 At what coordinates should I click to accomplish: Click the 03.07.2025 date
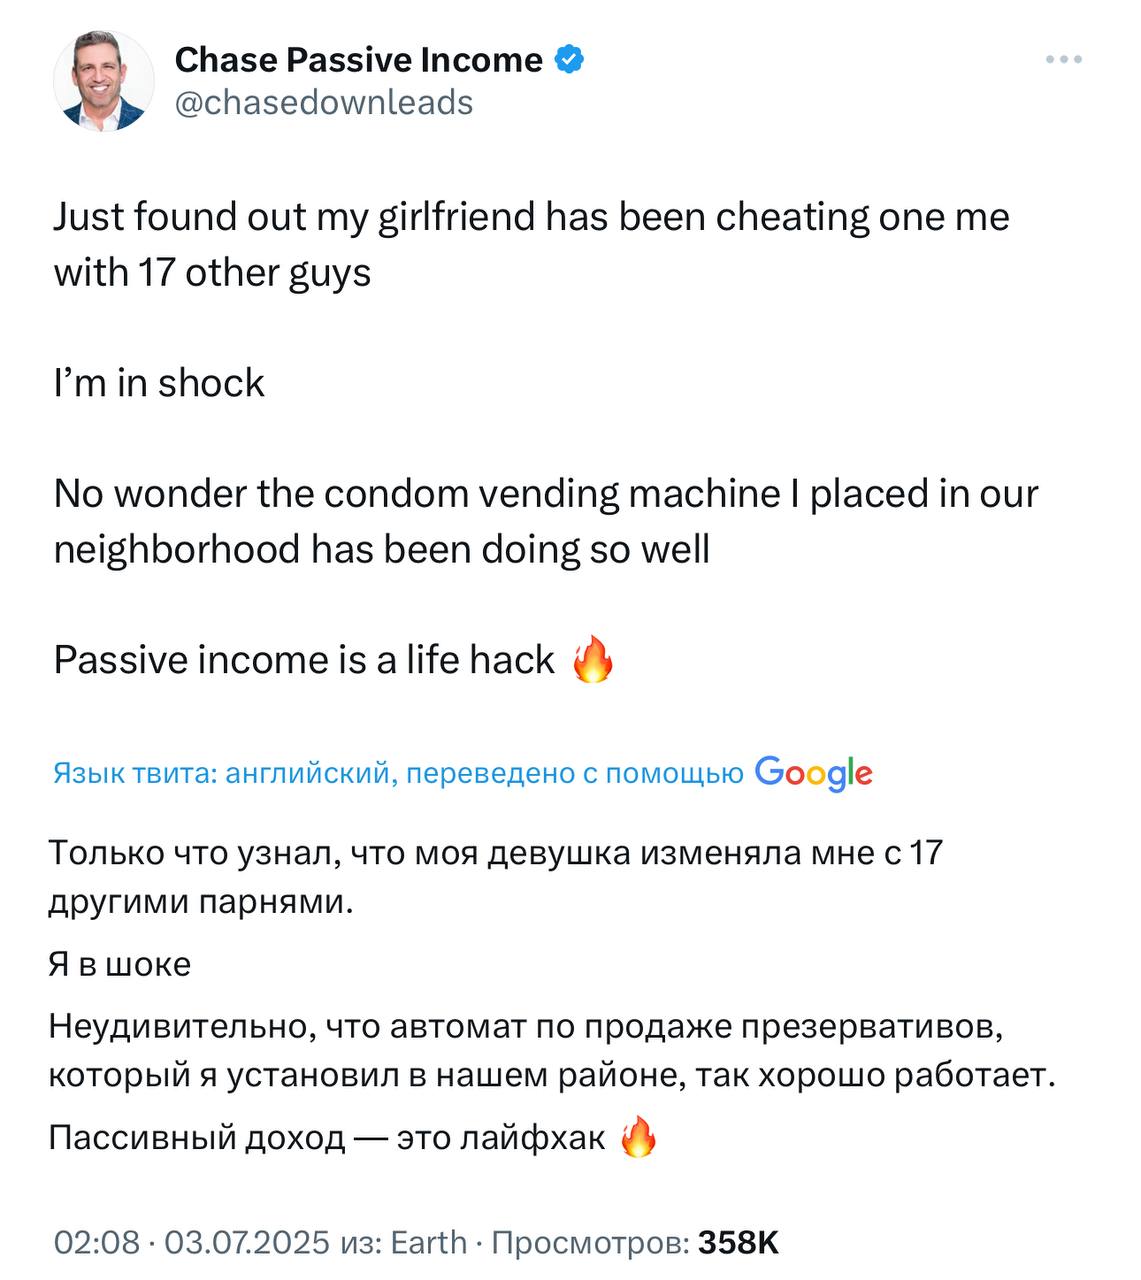247,1242
